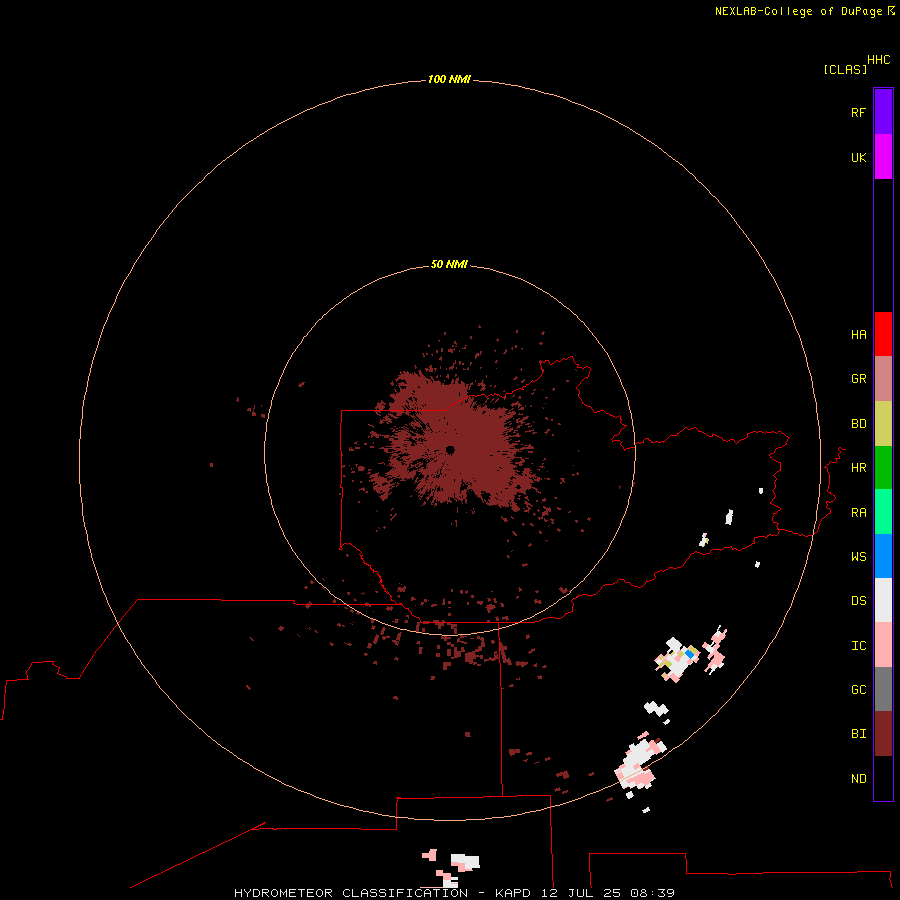Click the 100 NMI range ring label
The height and width of the screenshot is (900, 900).
(449, 79)
